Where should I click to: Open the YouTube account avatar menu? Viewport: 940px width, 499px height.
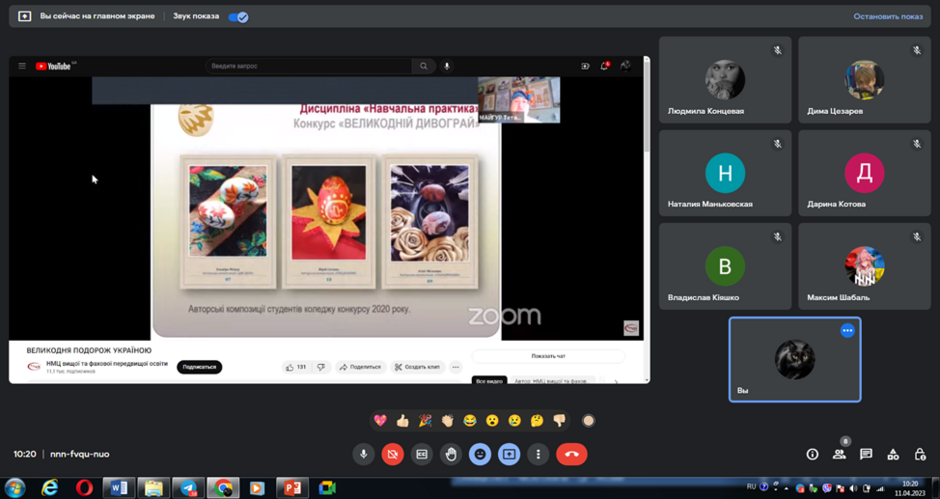[625, 66]
